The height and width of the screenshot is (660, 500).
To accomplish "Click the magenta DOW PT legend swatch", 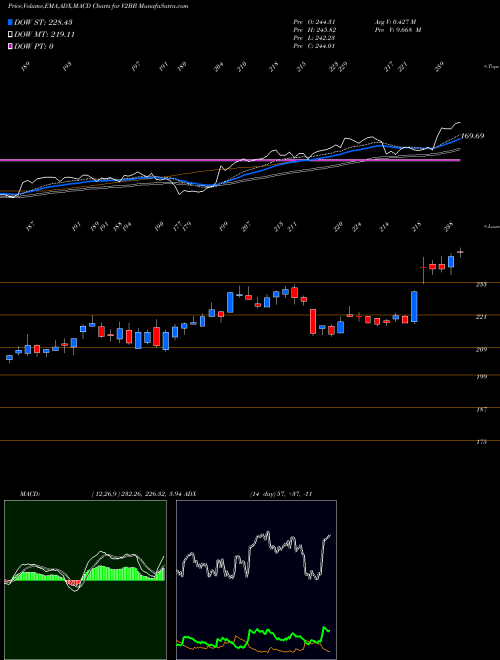I will click(10, 46).
